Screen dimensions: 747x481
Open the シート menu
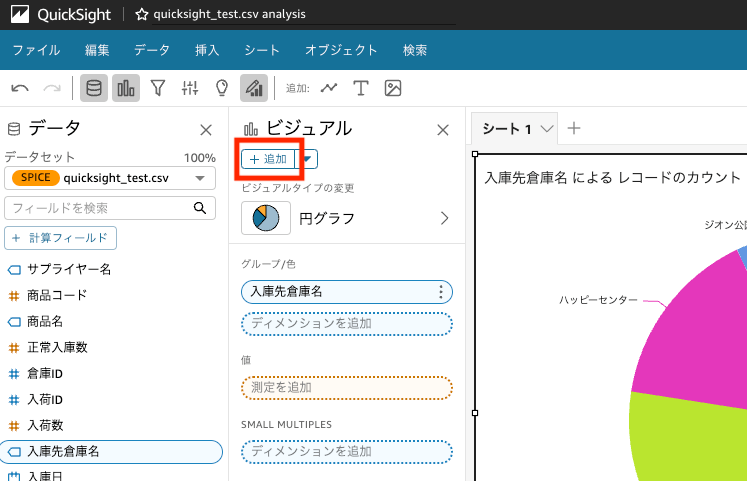tap(262, 50)
